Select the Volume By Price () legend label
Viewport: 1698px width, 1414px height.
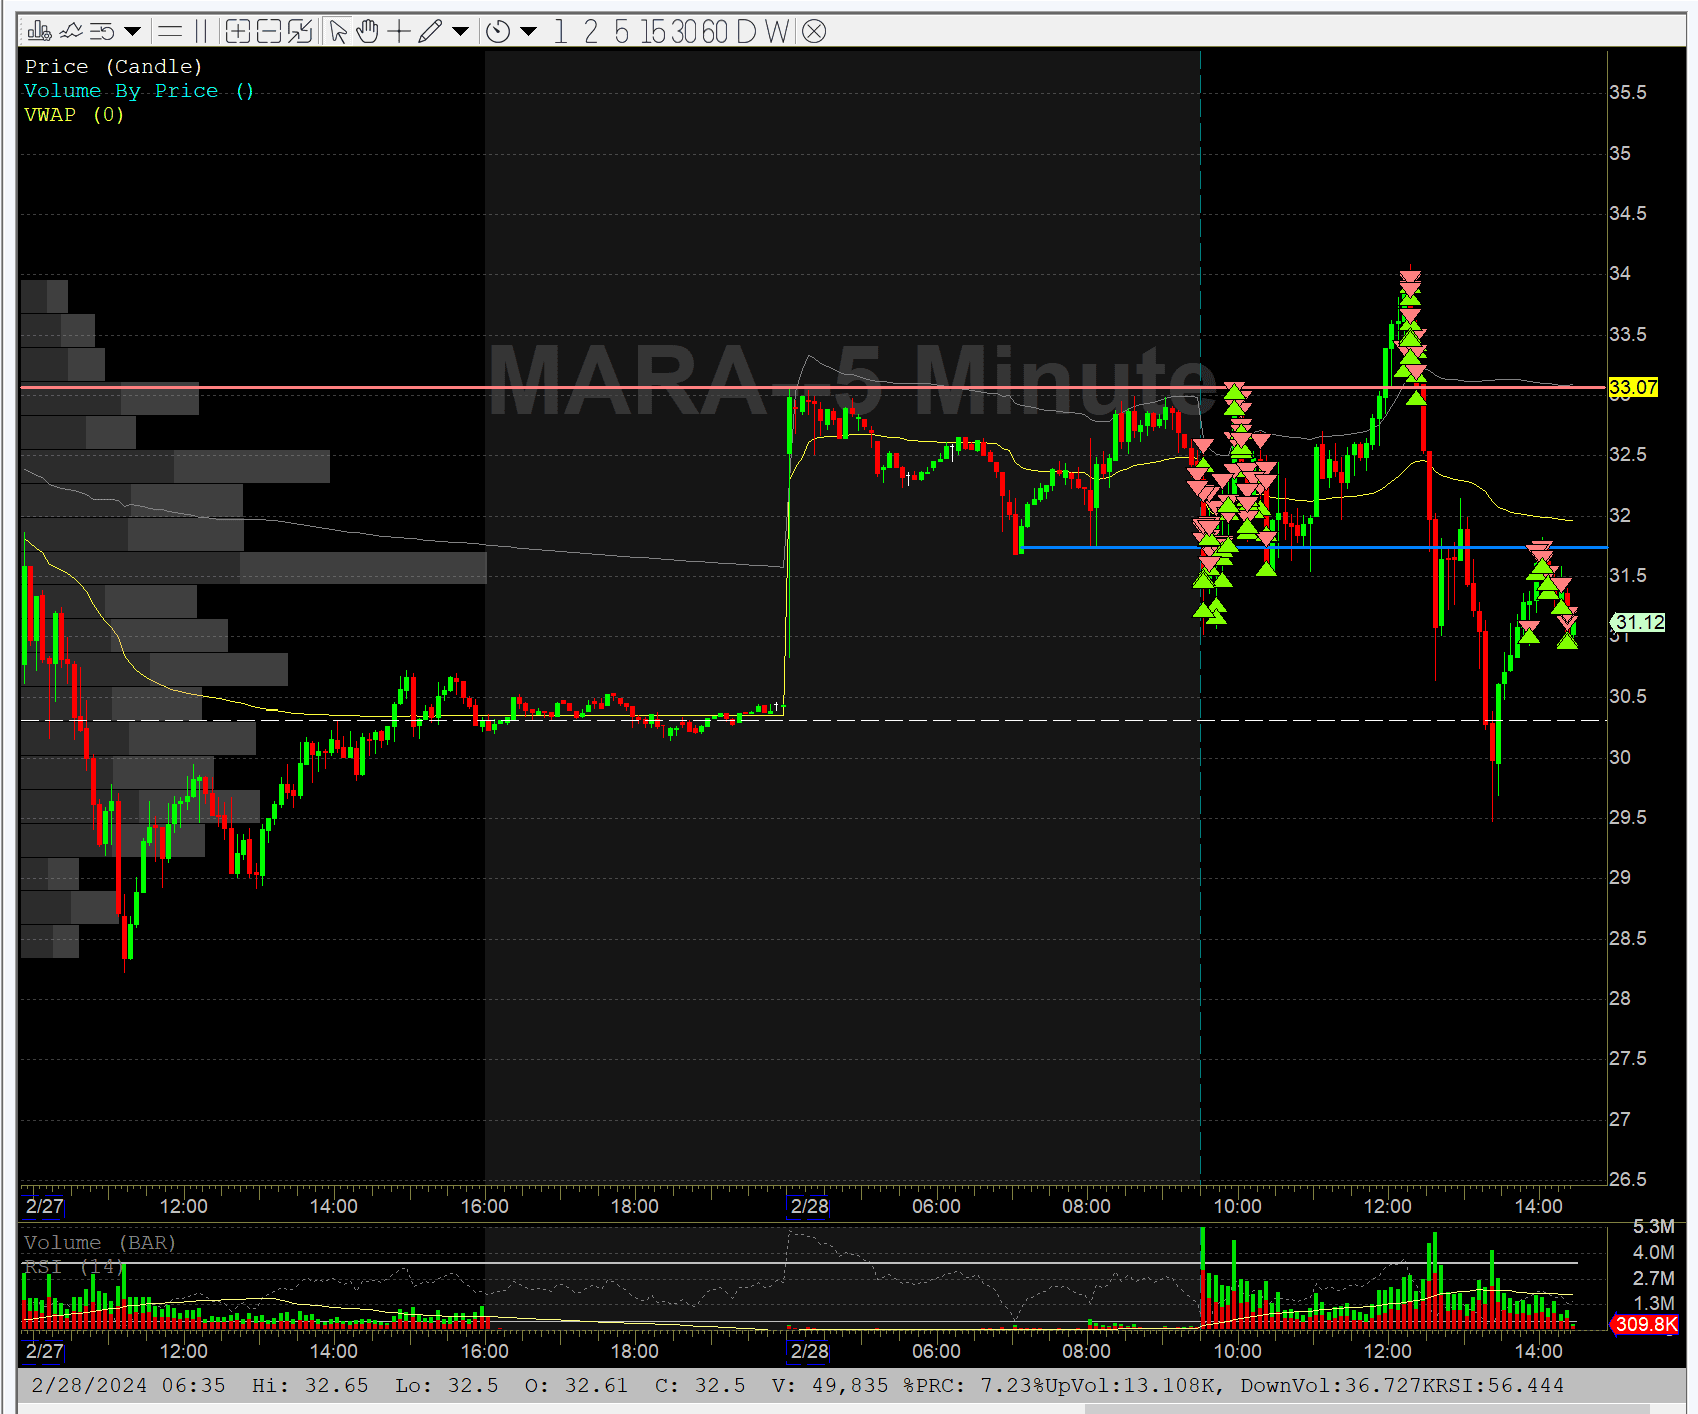coord(139,91)
